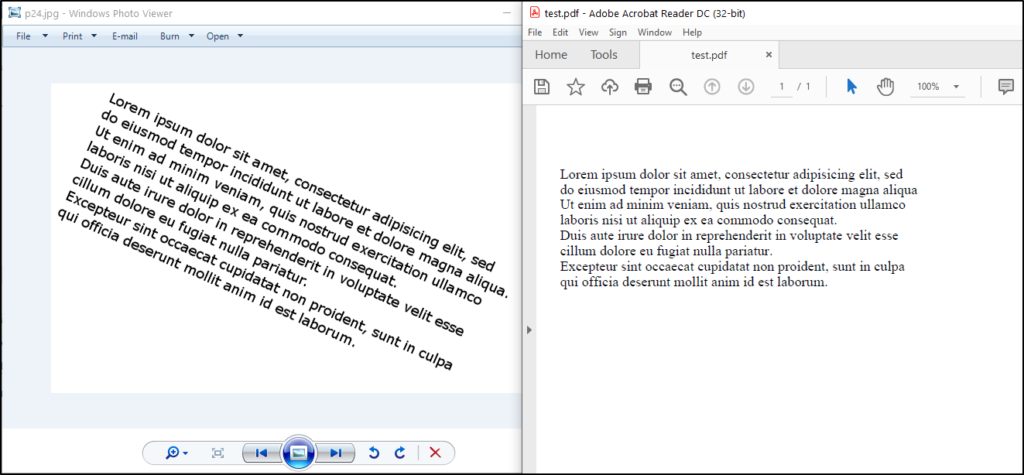This screenshot has height=475, width=1024.
Task: Delete the photo with the red X
Action: coord(435,453)
